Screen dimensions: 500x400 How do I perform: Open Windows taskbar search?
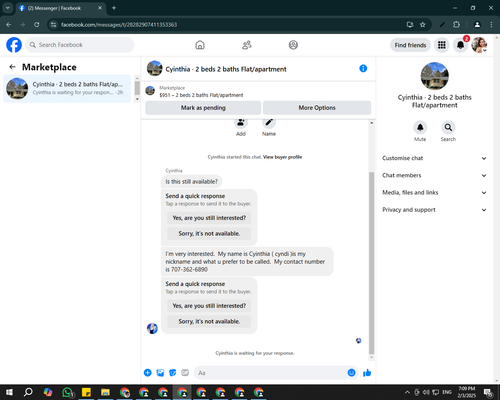28,392
